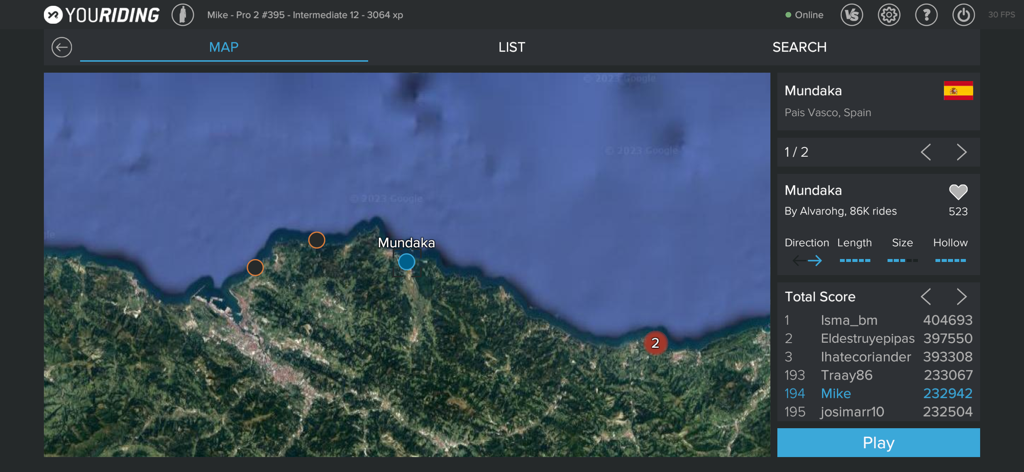Click the Hollow rating bar
1024x472 pixels.
coord(950,260)
